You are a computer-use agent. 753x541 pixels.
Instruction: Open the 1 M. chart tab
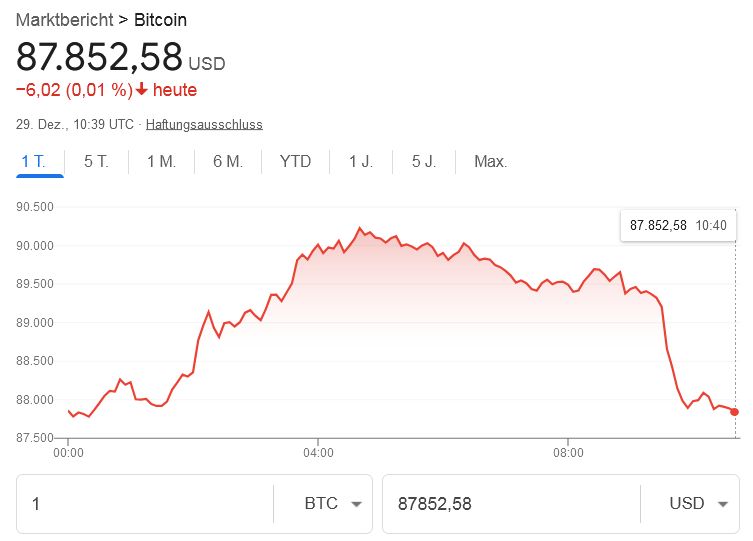tap(161, 161)
